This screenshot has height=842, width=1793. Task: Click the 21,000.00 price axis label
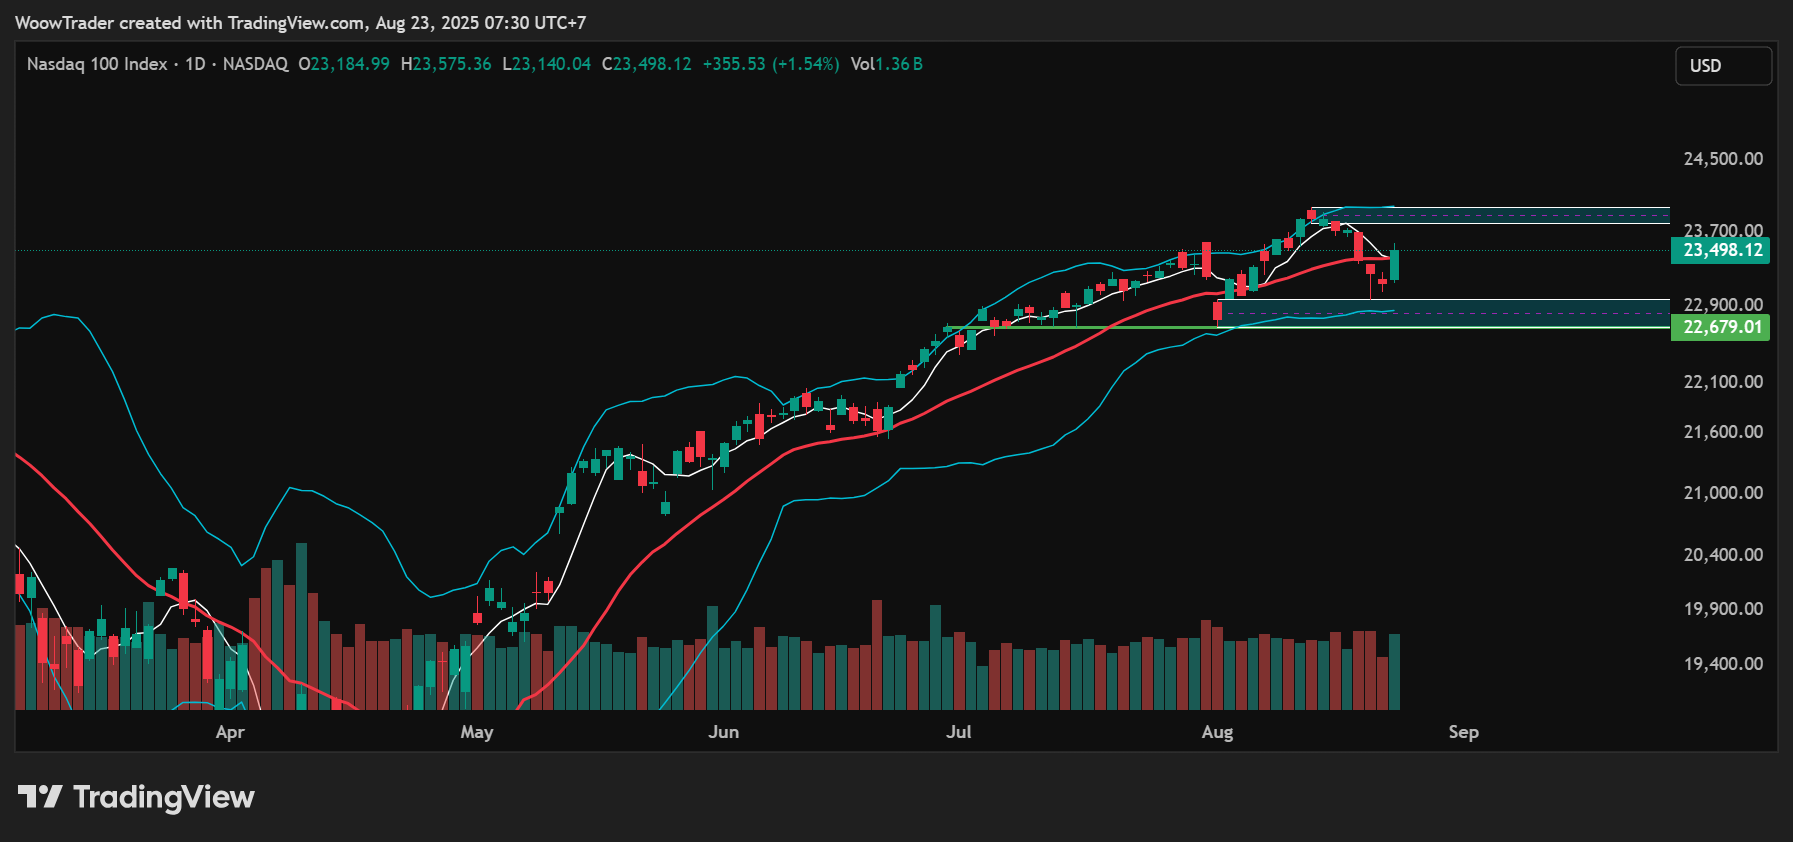coord(1722,493)
